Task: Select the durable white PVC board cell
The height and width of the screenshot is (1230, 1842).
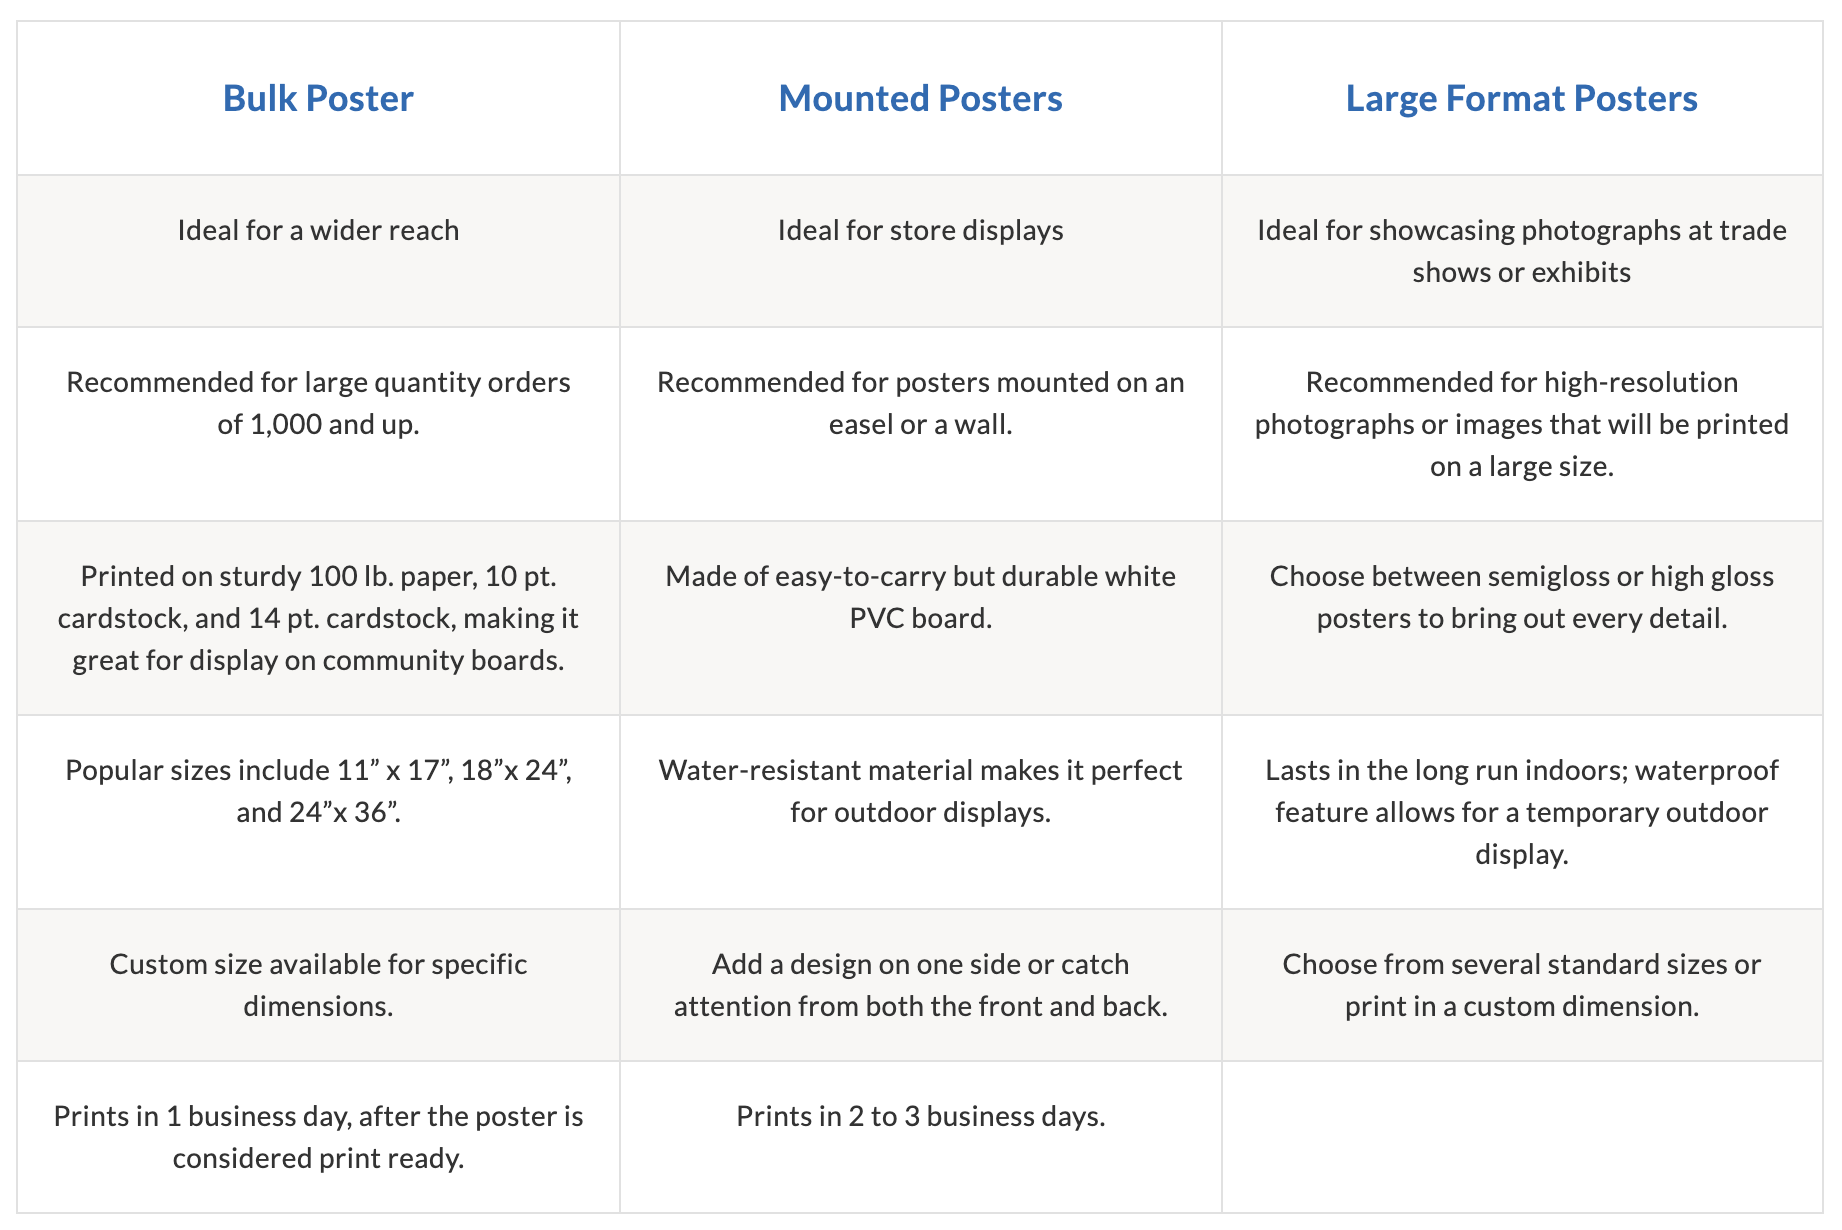Action: pos(920,597)
